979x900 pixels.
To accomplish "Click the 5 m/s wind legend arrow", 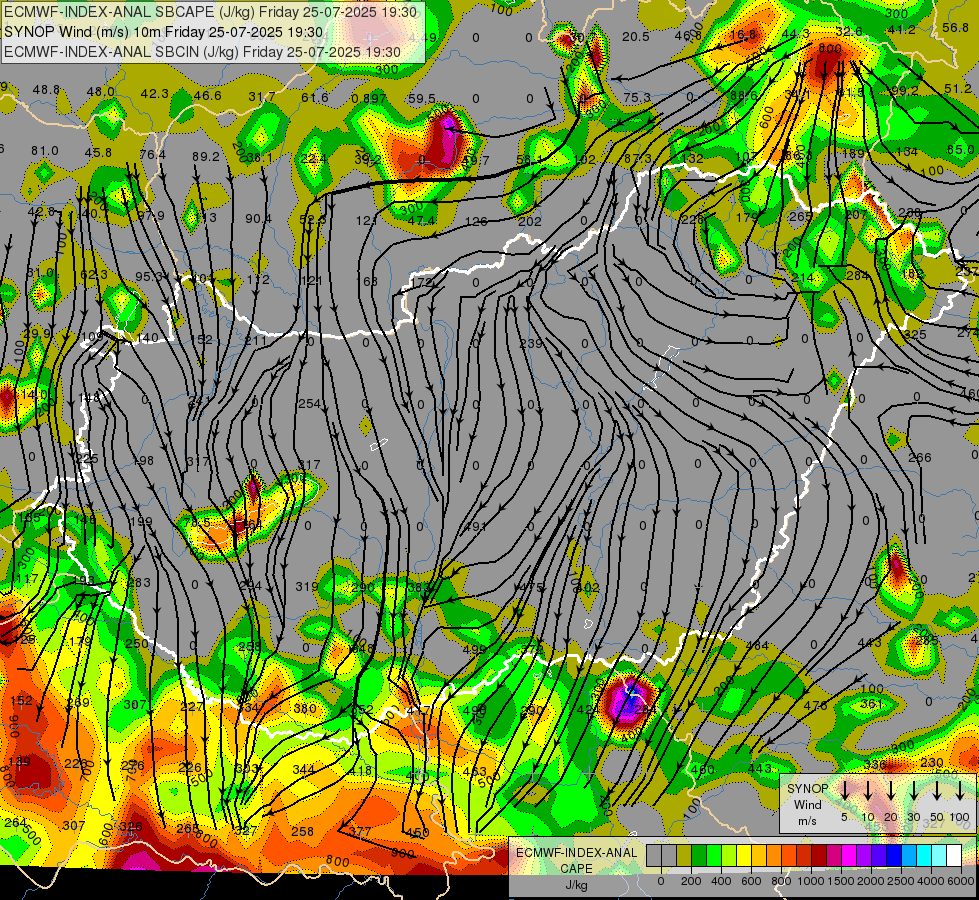I will pos(844,790).
